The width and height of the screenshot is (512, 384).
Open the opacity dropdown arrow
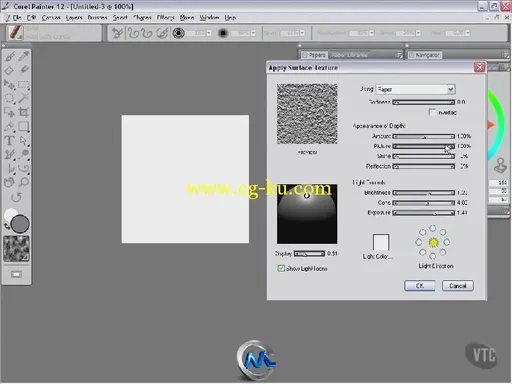253,33
